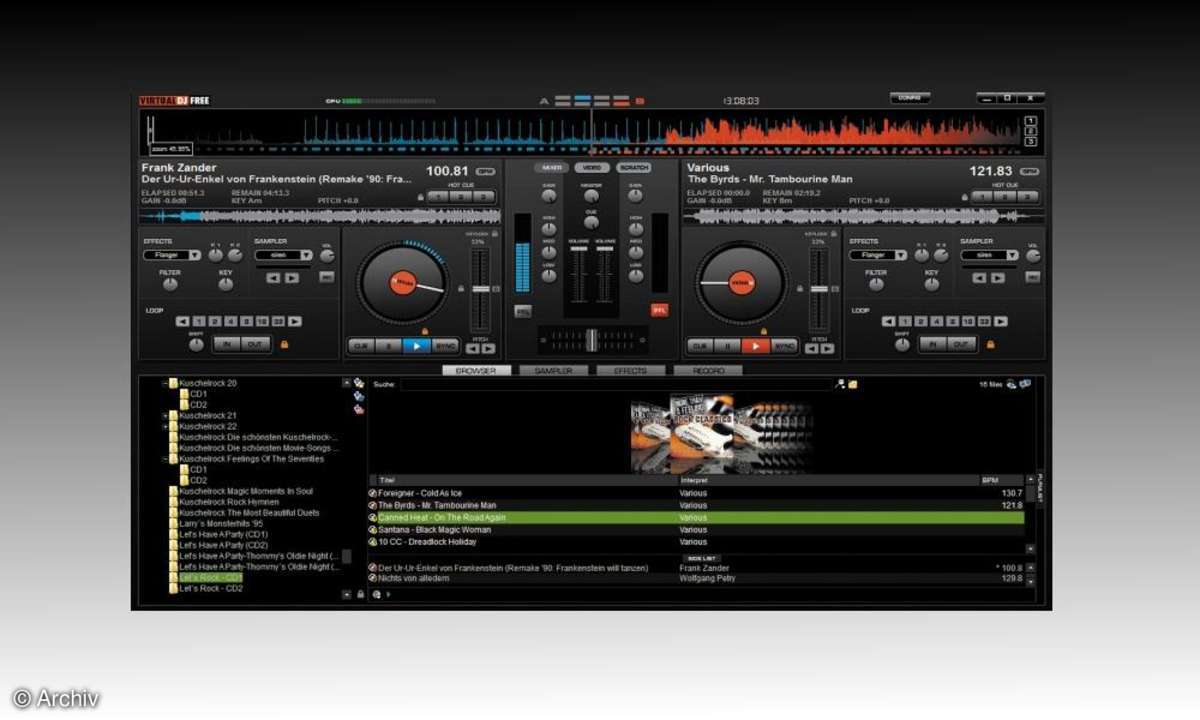Click the left turntable platter

404,283
